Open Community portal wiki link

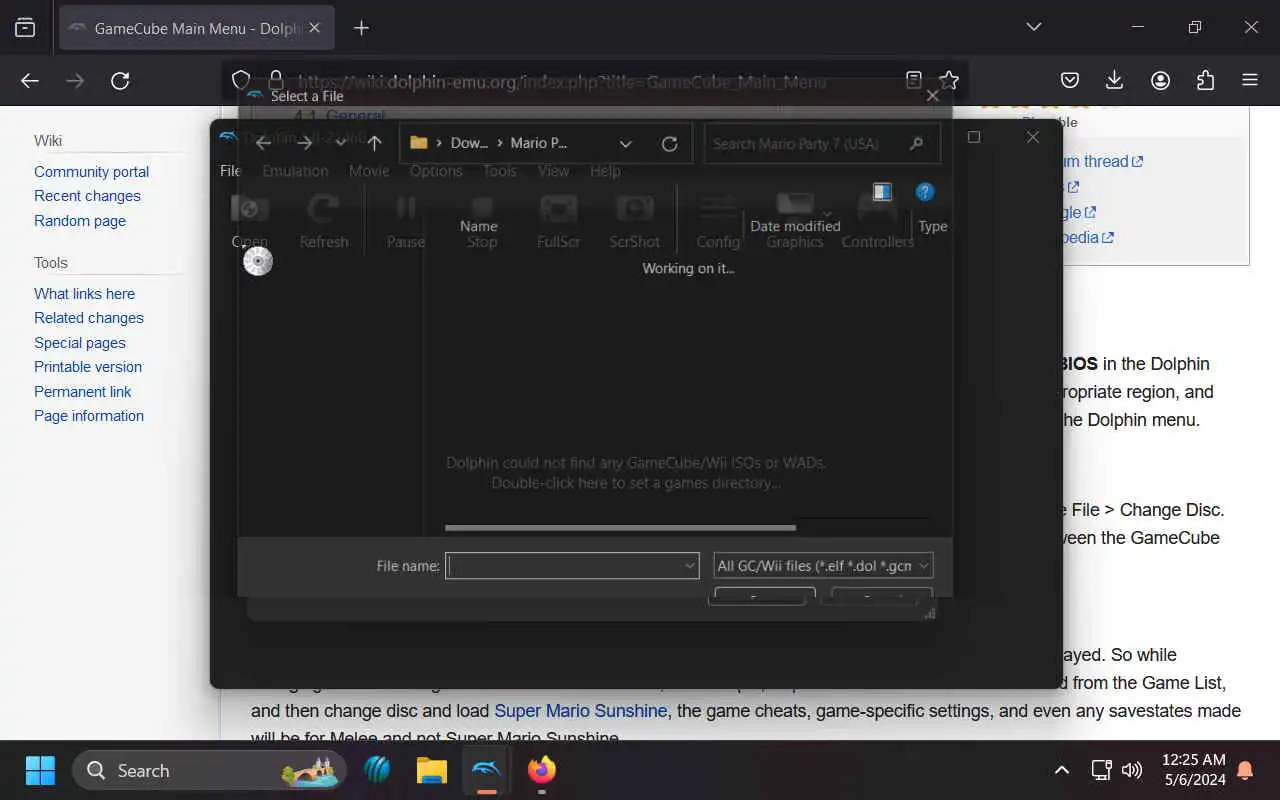tap(91, 172)
